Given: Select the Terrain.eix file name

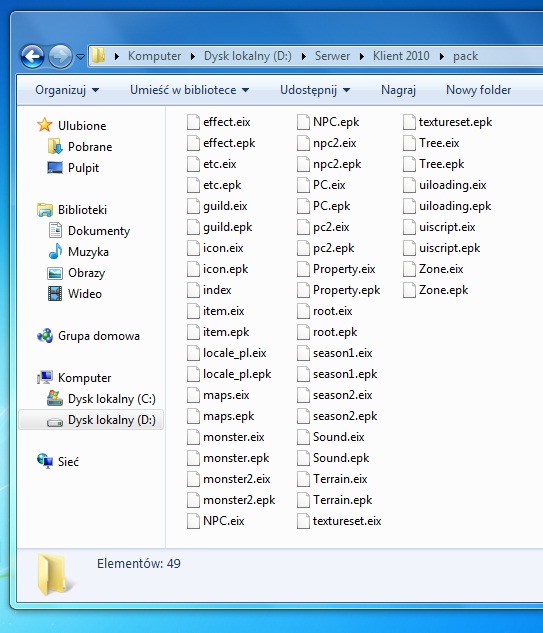Looking at the screenshot, I should tap(340, 479).
